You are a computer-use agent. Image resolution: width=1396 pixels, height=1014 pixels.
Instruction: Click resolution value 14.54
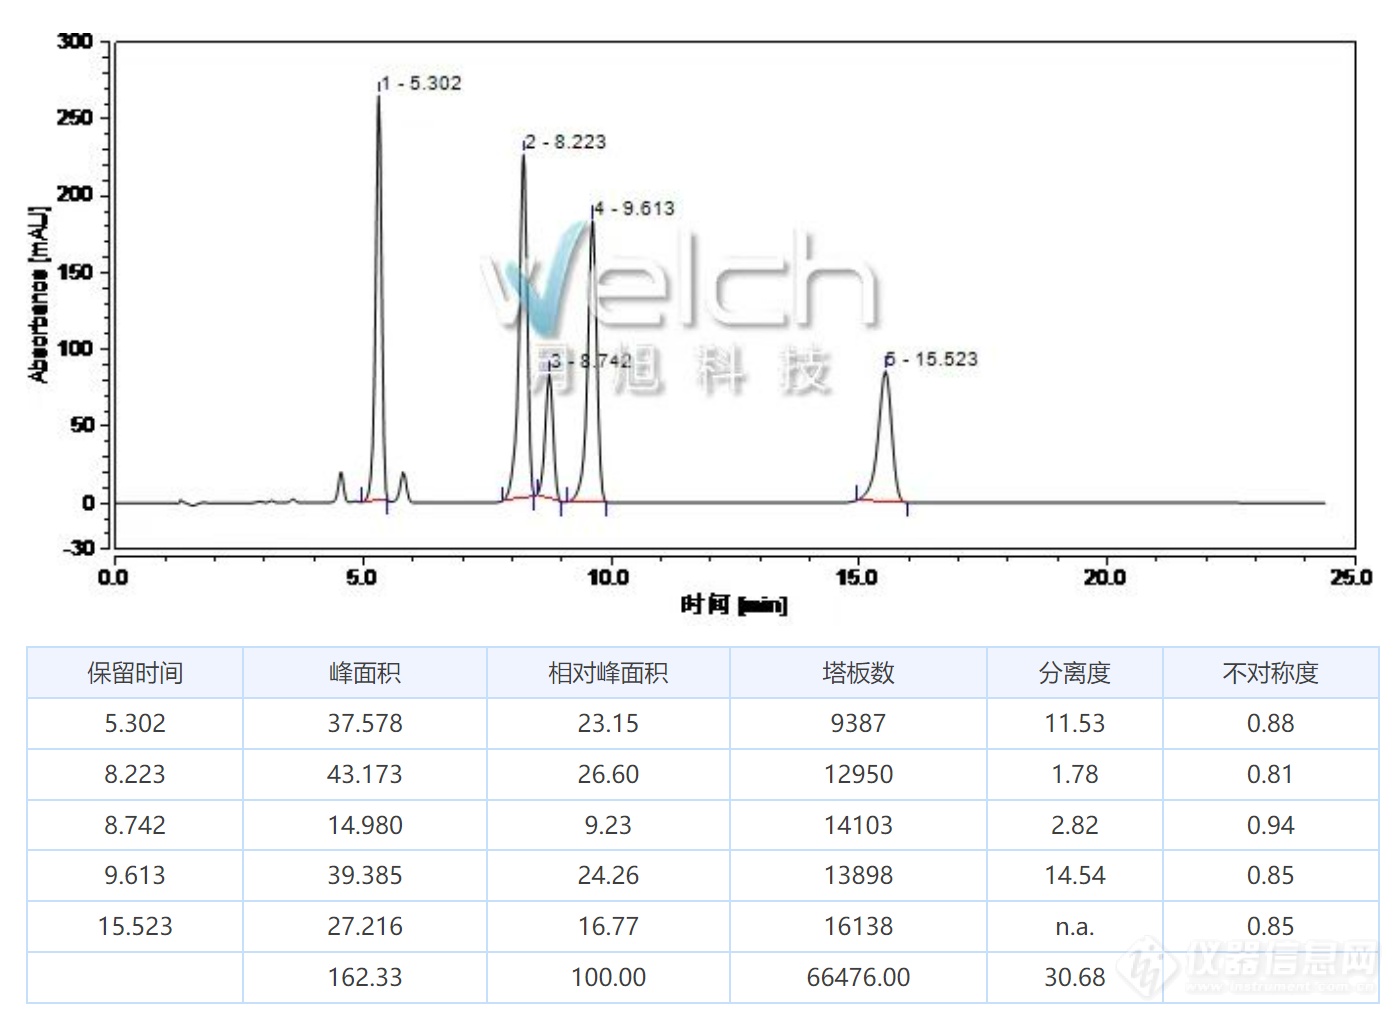pos(1075,875)
